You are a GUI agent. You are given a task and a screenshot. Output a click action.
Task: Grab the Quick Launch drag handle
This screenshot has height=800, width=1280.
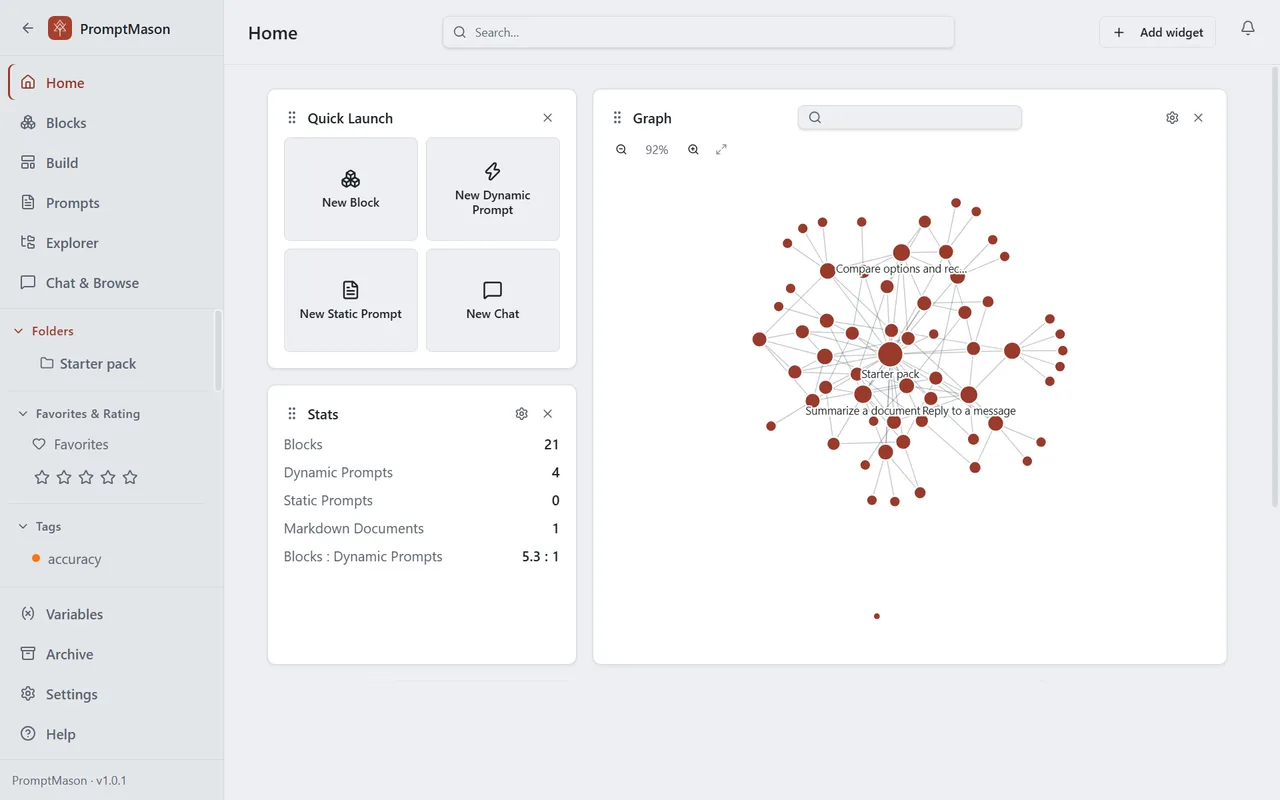click(292, 118)
